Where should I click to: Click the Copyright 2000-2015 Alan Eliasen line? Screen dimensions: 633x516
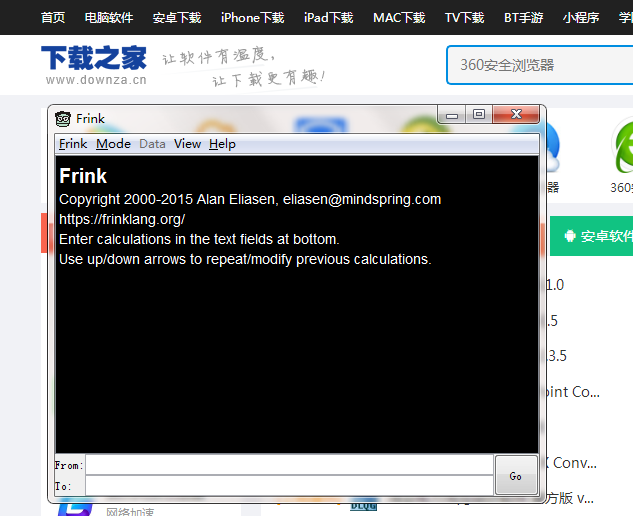[x=250, y=199]
